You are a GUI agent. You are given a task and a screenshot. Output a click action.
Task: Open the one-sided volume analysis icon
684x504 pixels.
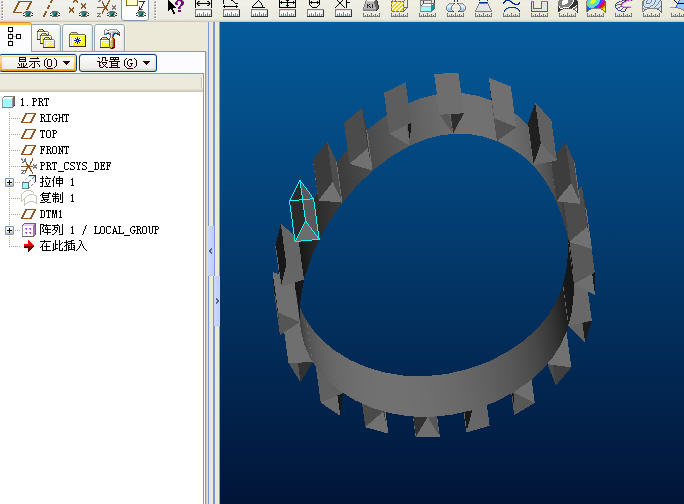point(427,8)
